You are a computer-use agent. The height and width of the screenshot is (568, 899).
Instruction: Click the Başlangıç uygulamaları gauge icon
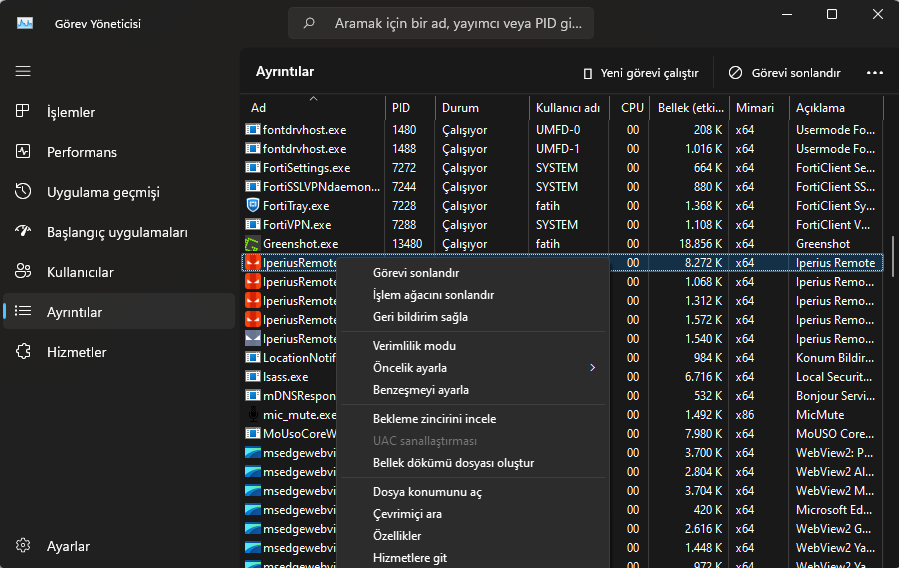point(23,231)
